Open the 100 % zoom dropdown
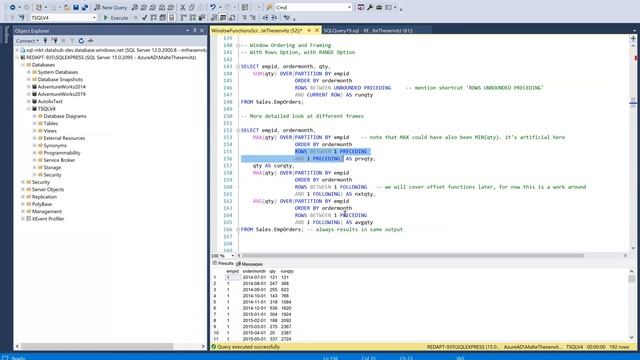Viewport: 640px width, 360px height. (233, 256)
